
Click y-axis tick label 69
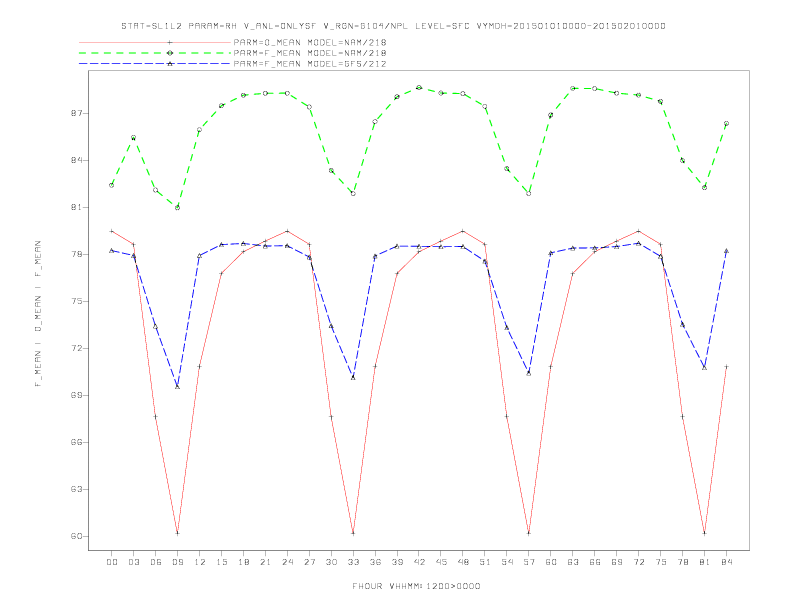click(77, 395)
